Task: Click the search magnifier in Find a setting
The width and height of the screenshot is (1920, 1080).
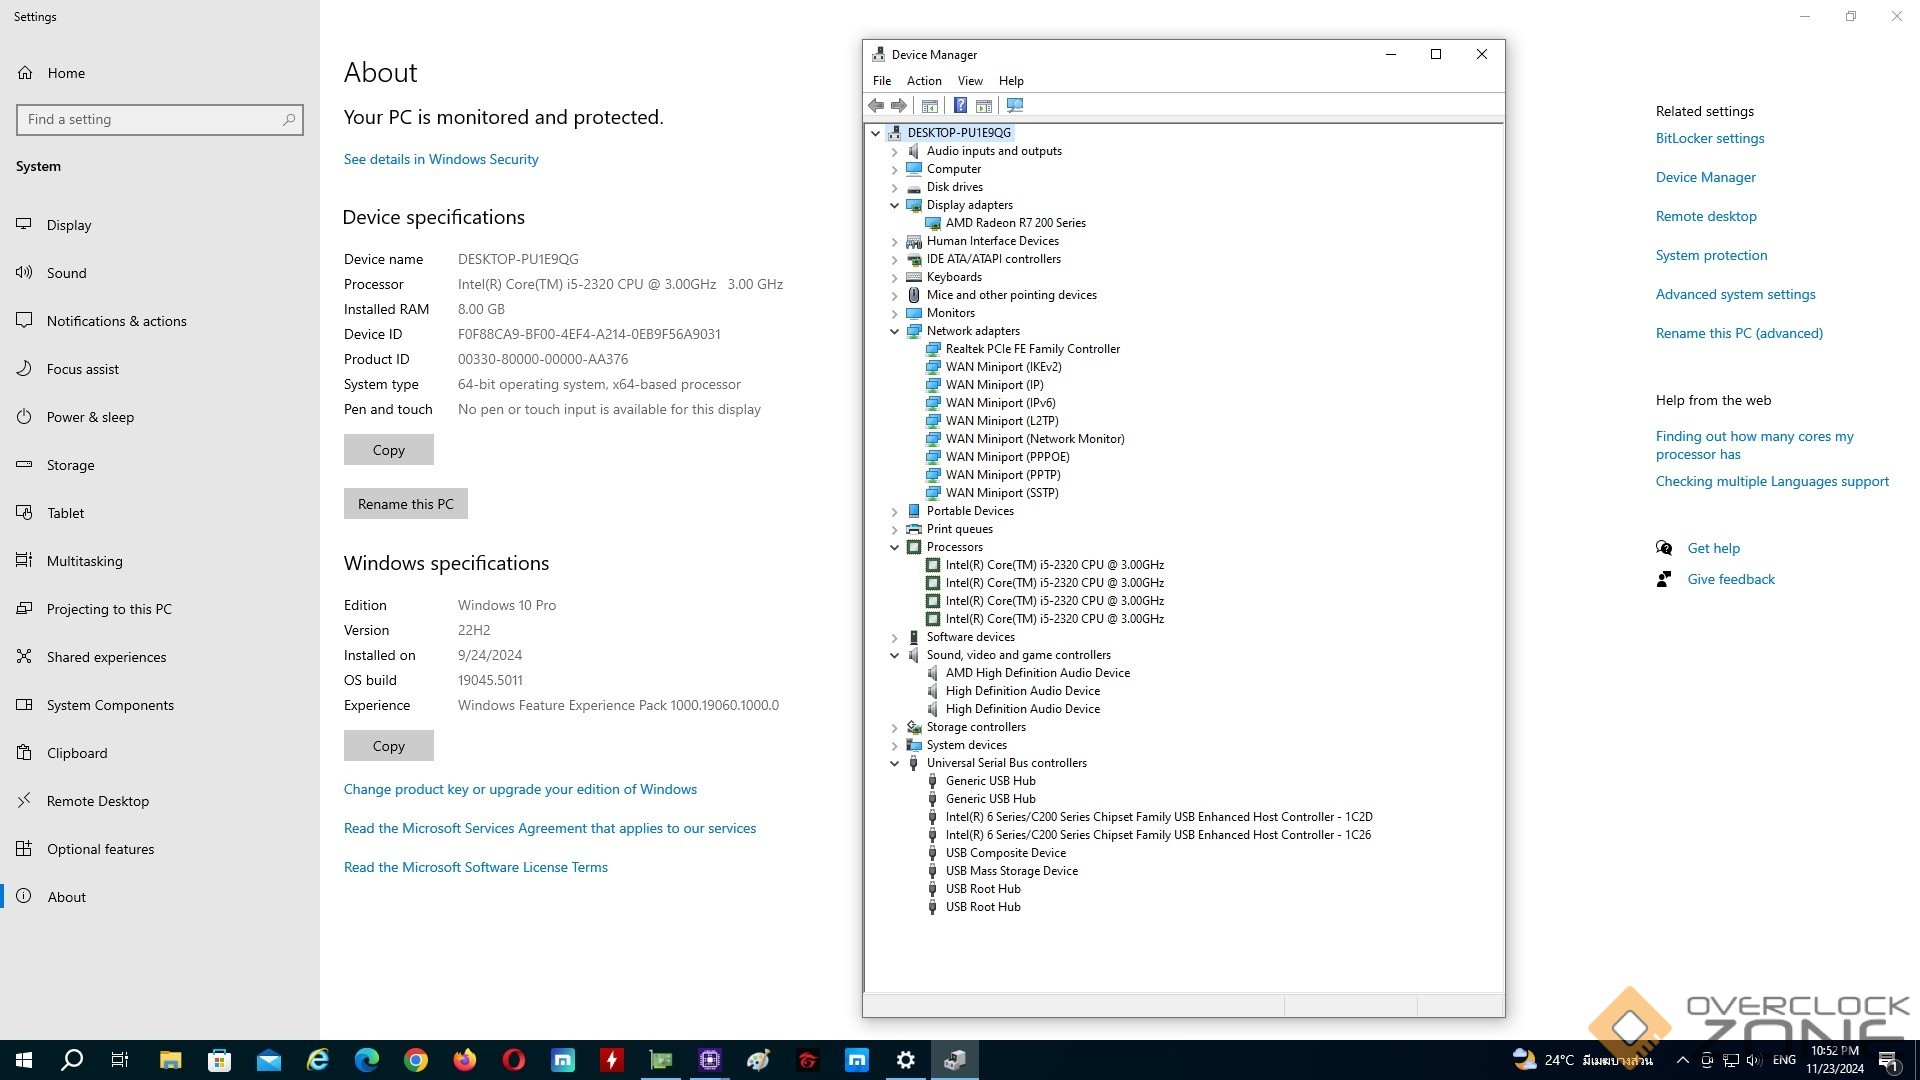Action: click(x=289, y=120)
